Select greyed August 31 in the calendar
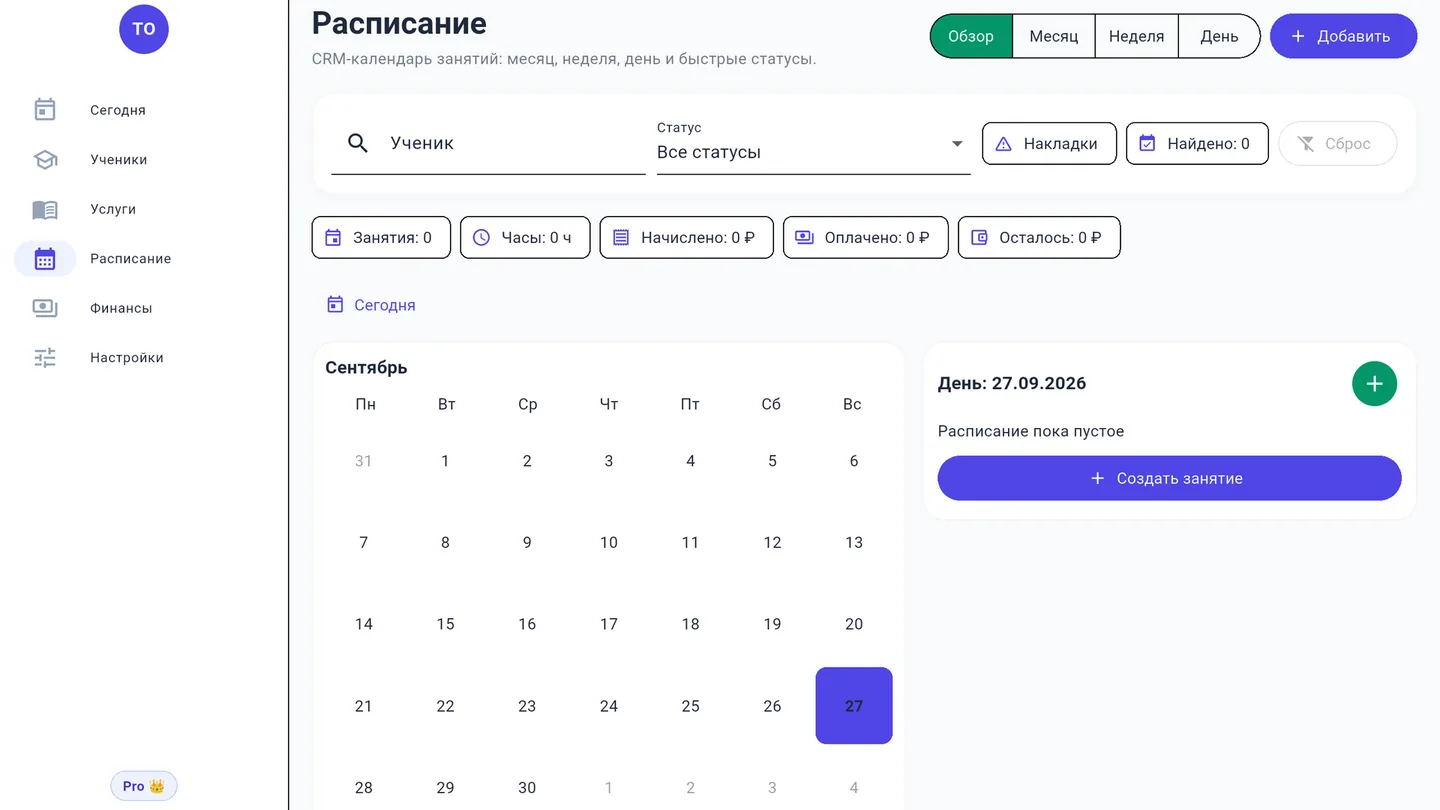1440x810 pixels. (364, 461)
